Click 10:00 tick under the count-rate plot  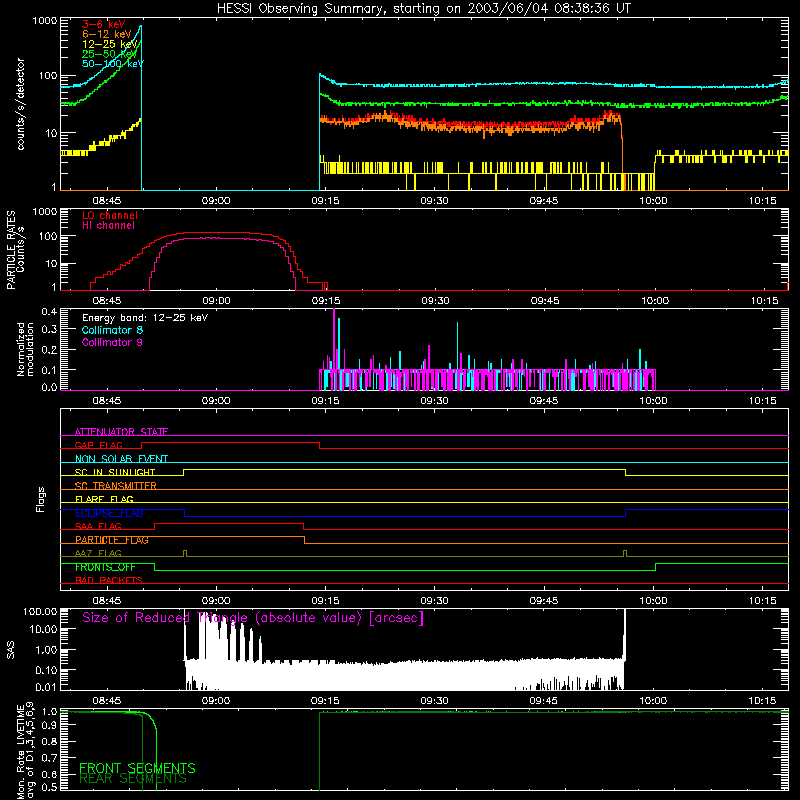653,201
